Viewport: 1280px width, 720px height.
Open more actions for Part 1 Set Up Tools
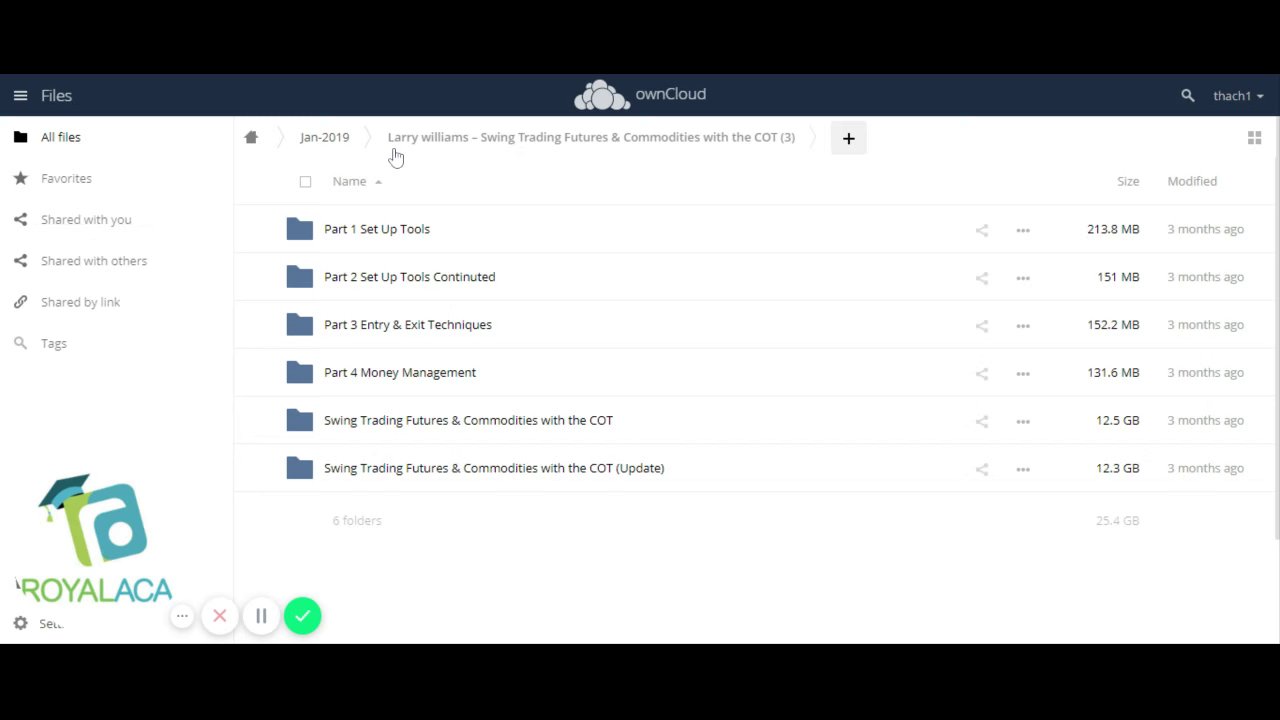pyautogui.click(x=1023, y=230)
